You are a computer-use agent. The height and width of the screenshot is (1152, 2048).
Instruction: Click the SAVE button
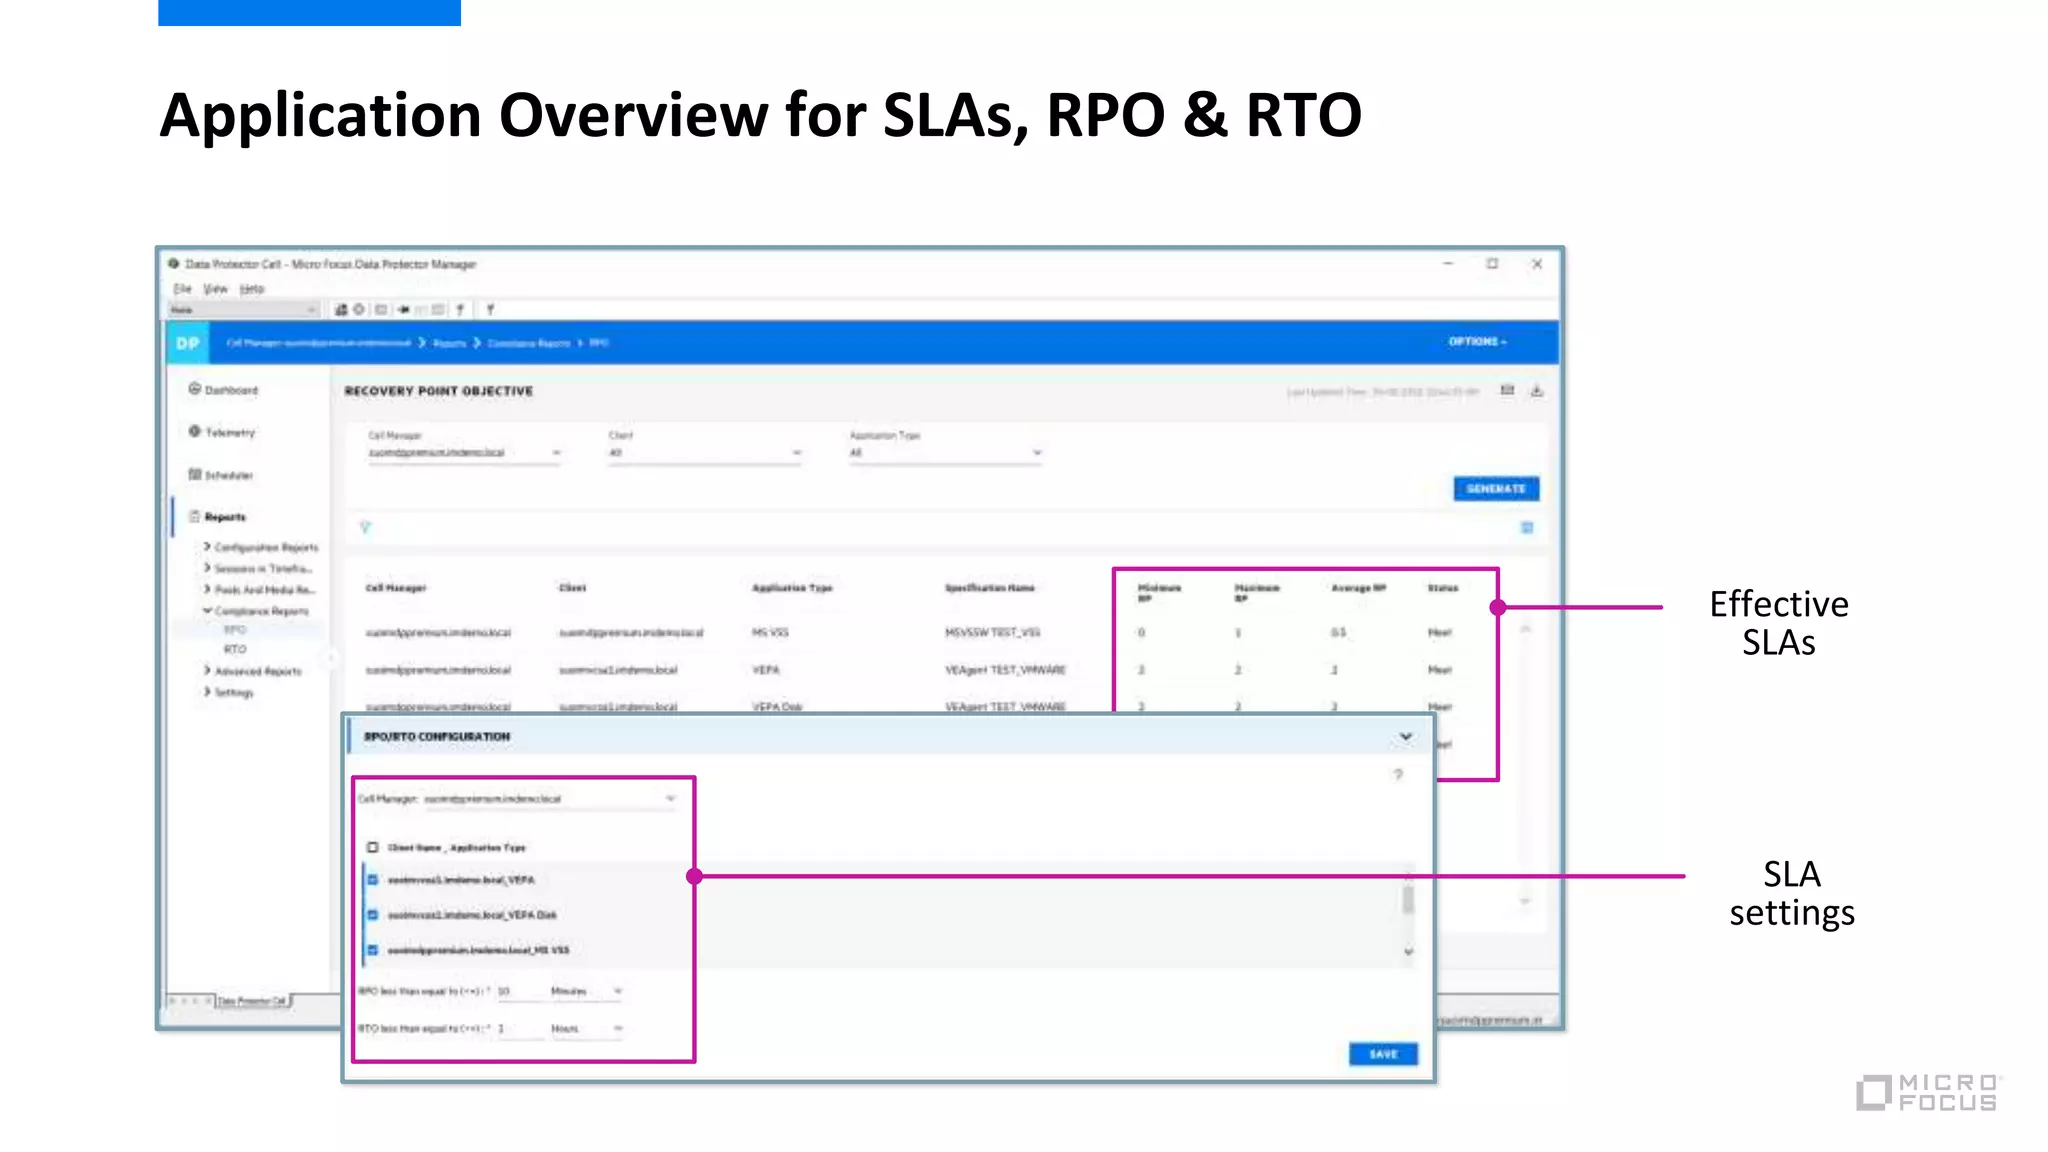pyautogui.click(x=1383, y=1054)
